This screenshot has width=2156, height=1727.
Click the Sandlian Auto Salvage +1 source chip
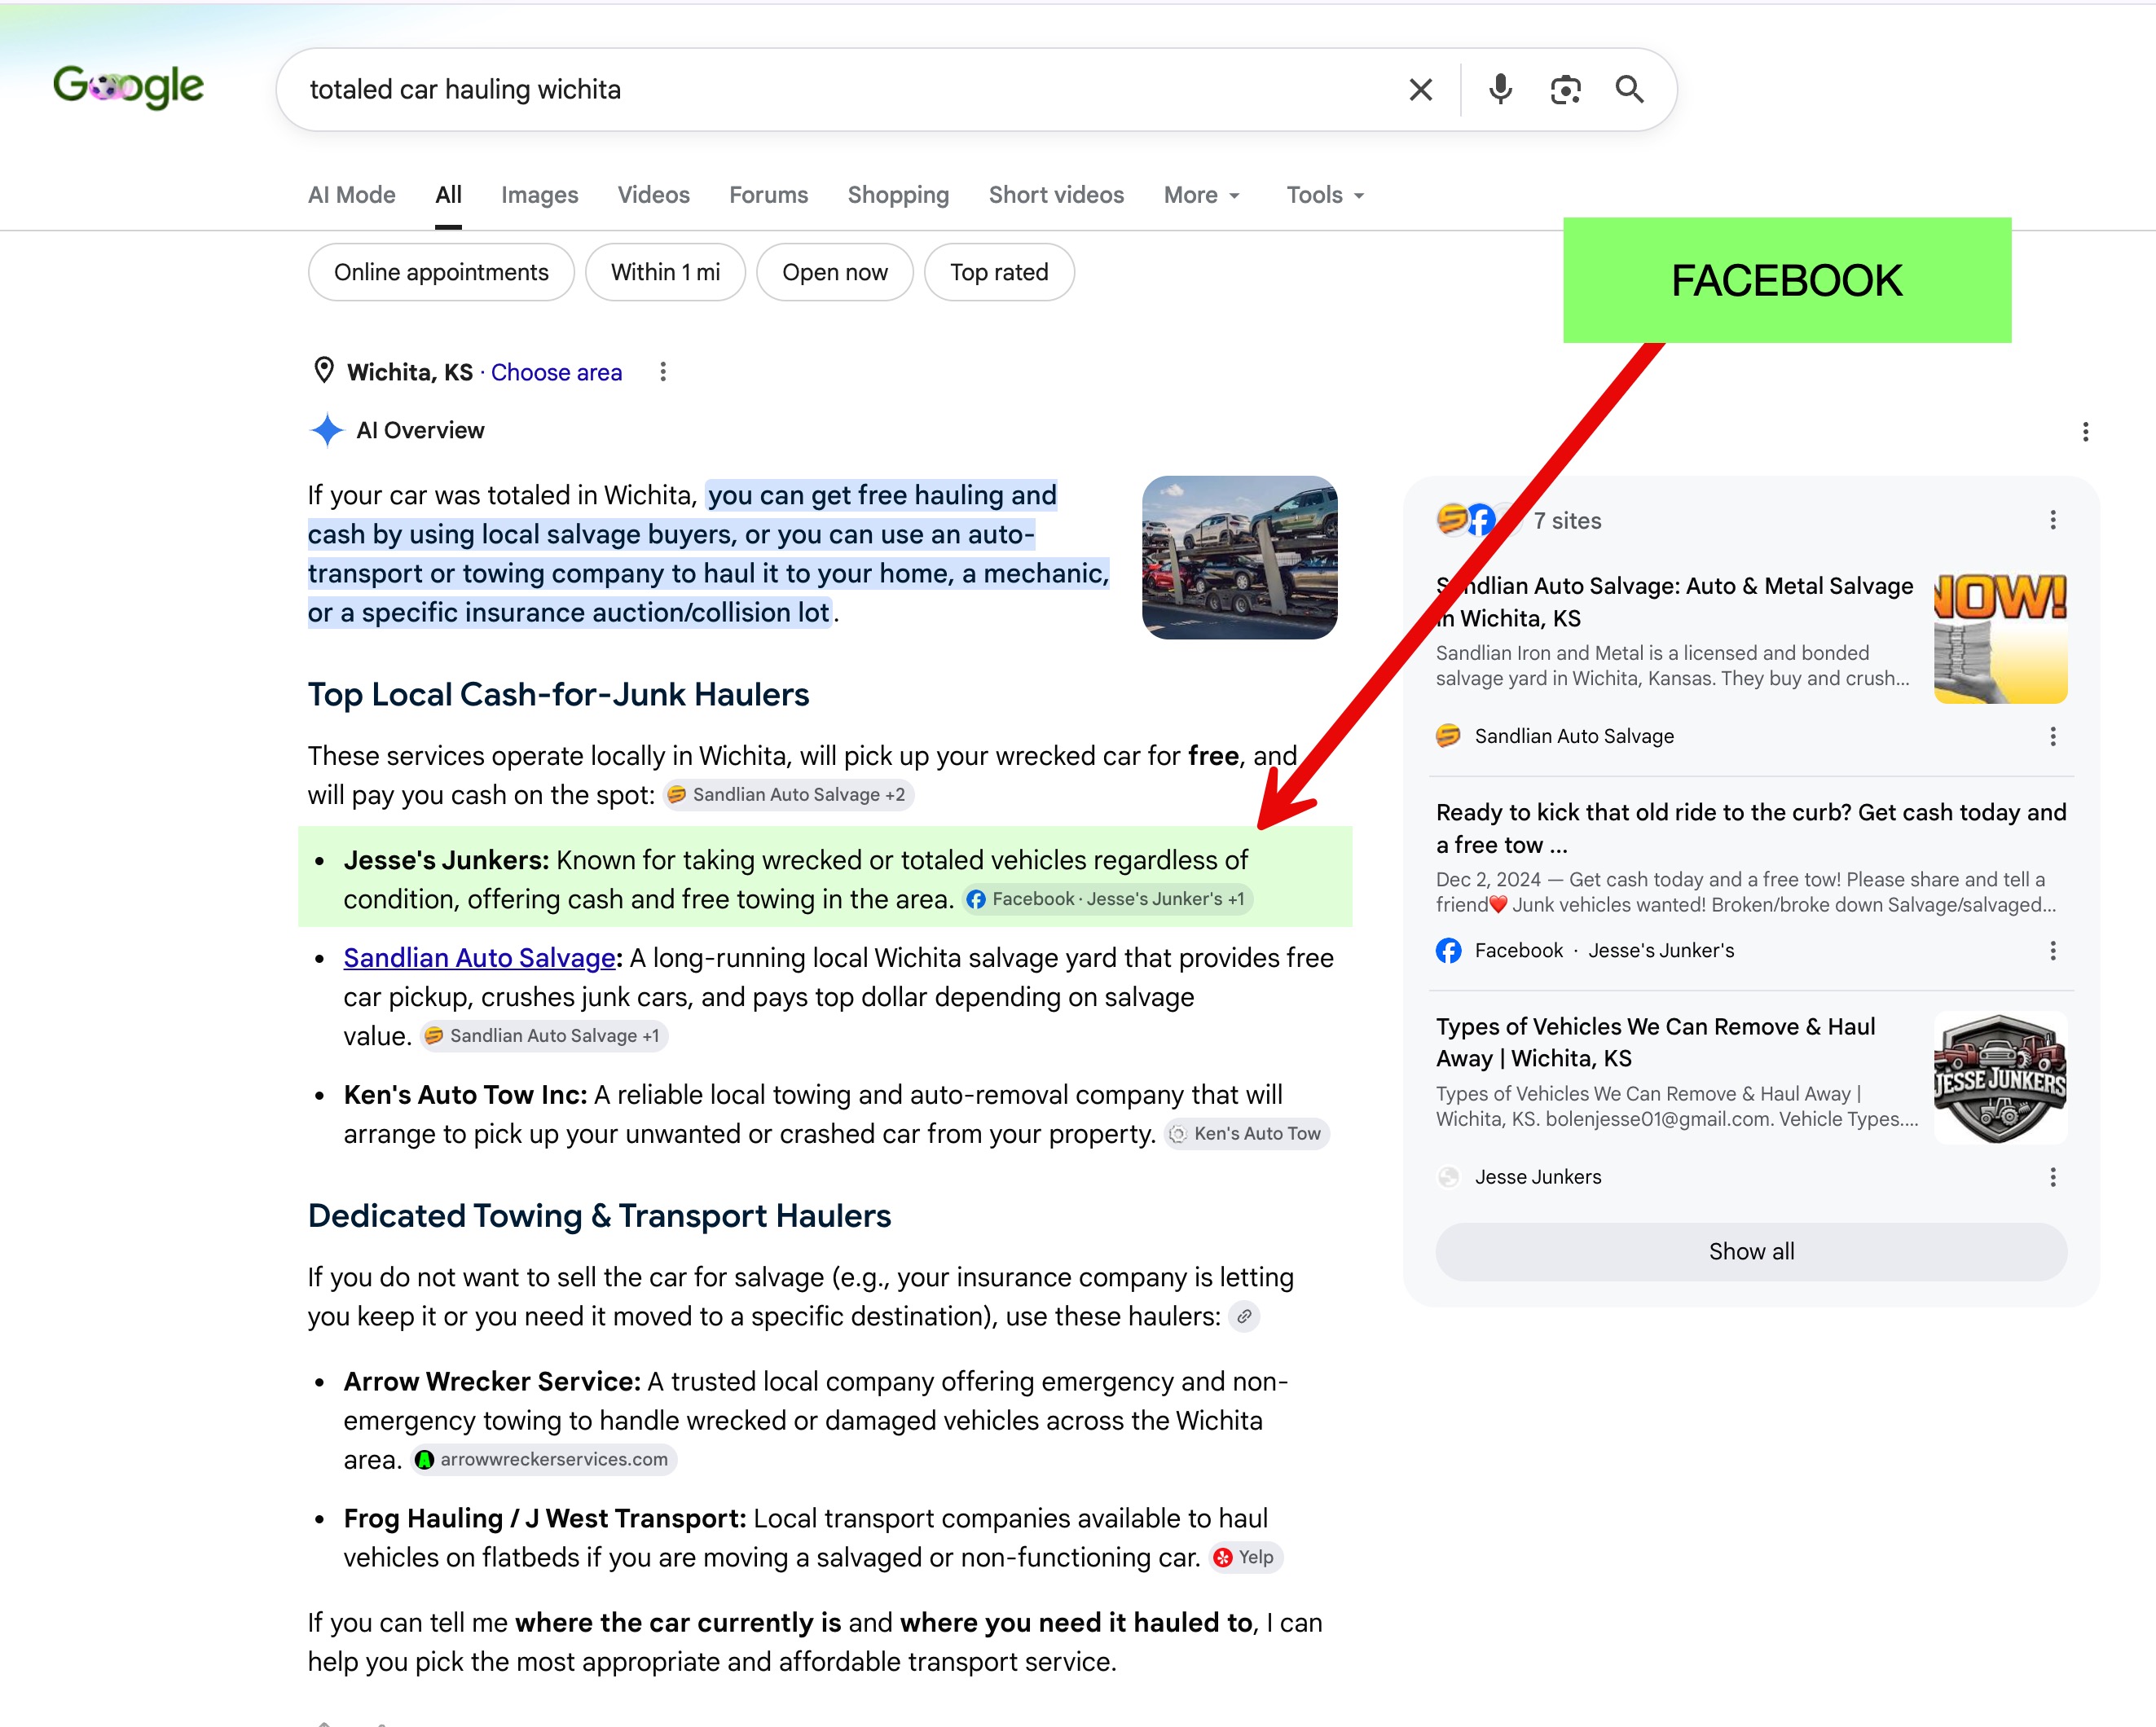point(544,1036)
